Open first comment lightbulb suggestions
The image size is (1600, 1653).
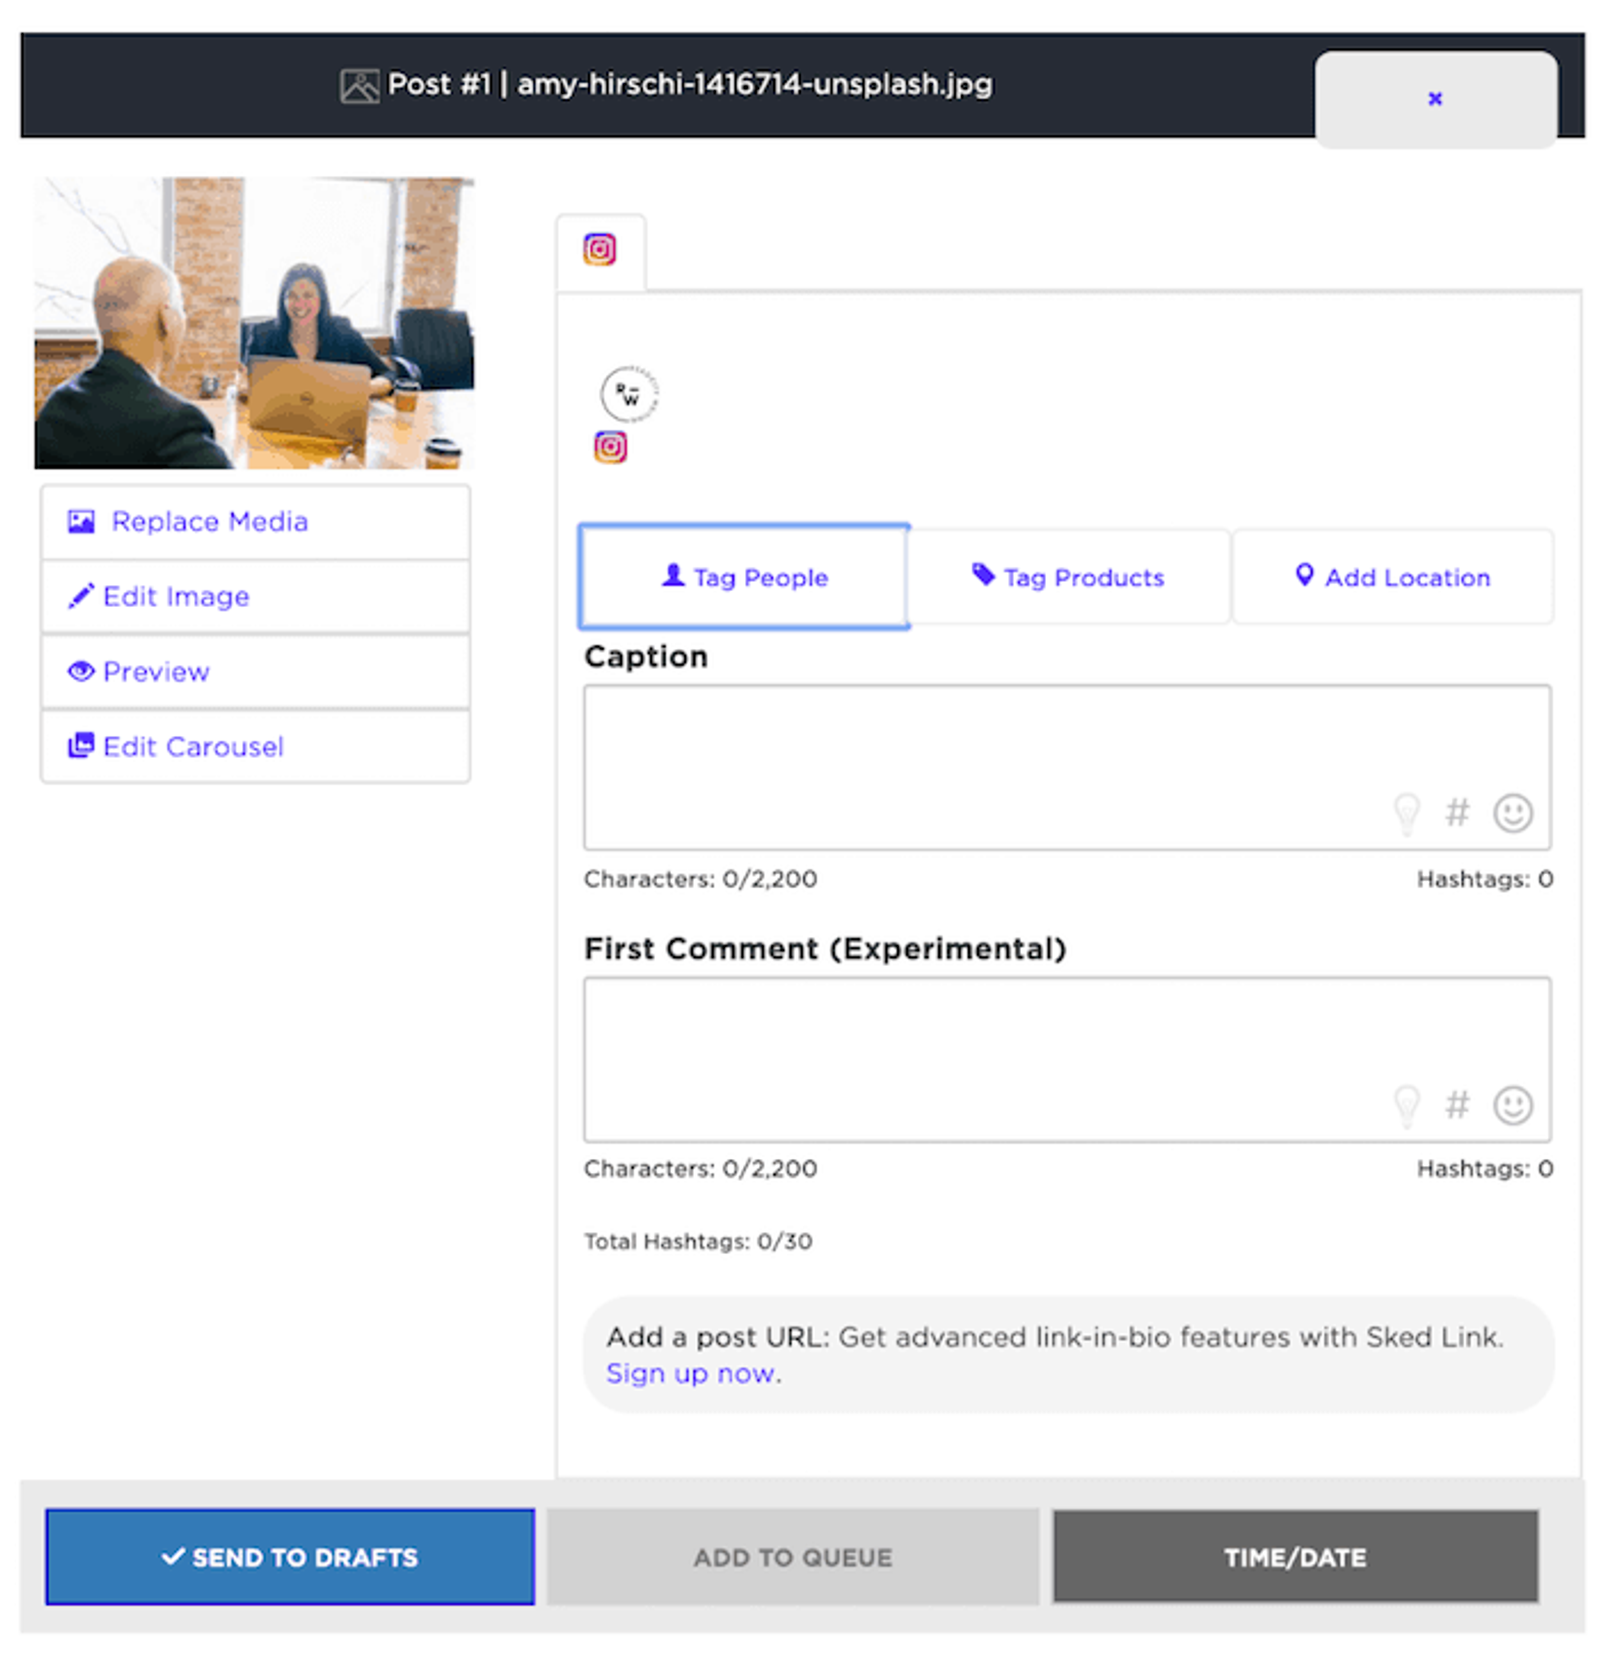point(1406,1105)
